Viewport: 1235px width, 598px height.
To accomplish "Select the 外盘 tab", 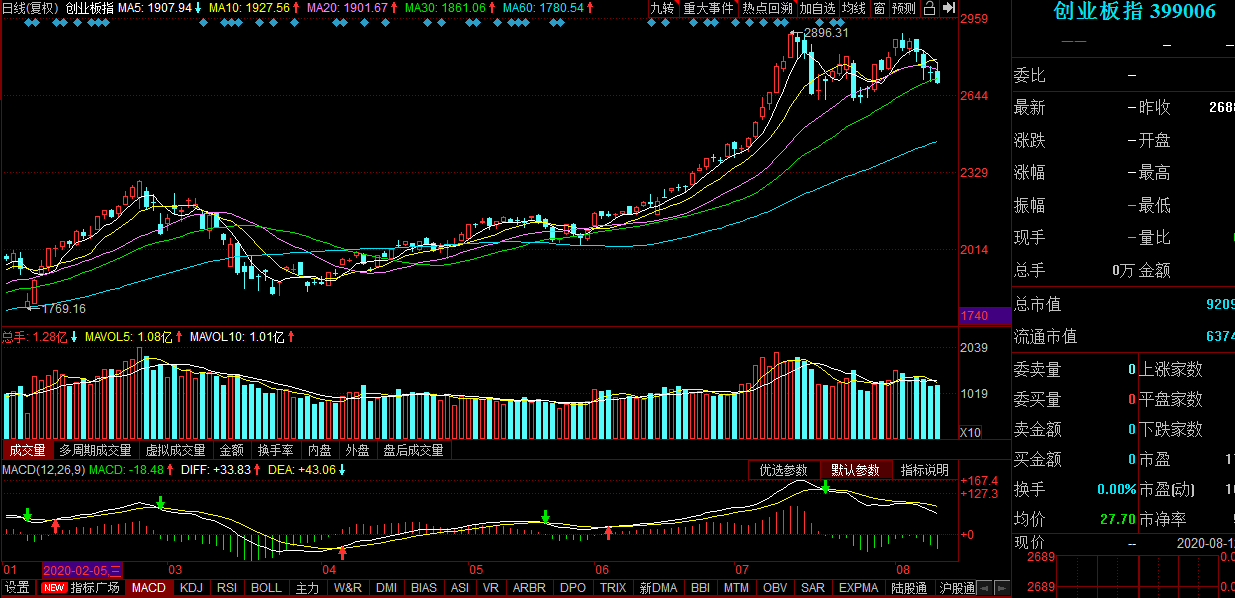I will click(x=357, y=450).
